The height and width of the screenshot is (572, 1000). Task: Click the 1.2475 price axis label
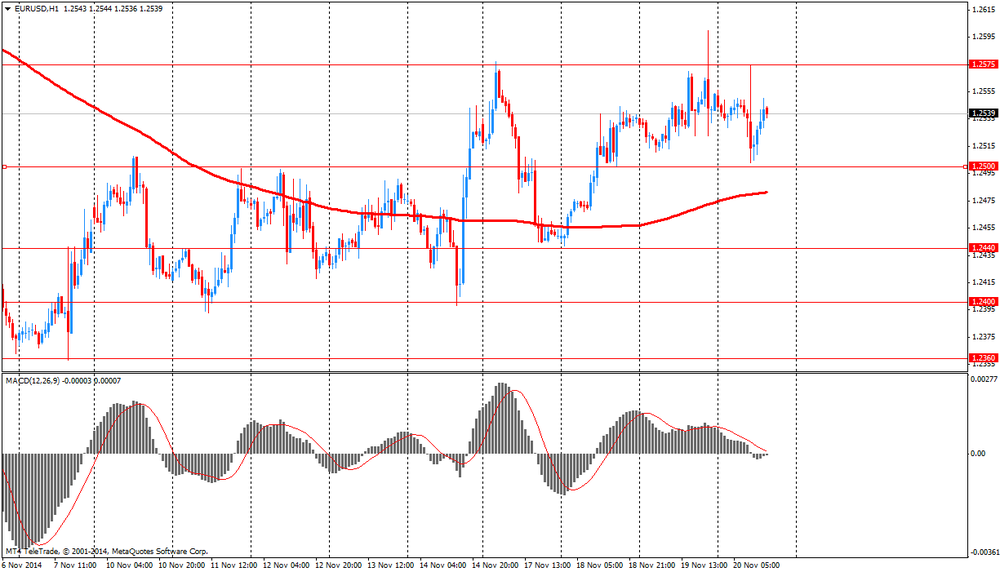pyautogui.click(x=983, y=201)
